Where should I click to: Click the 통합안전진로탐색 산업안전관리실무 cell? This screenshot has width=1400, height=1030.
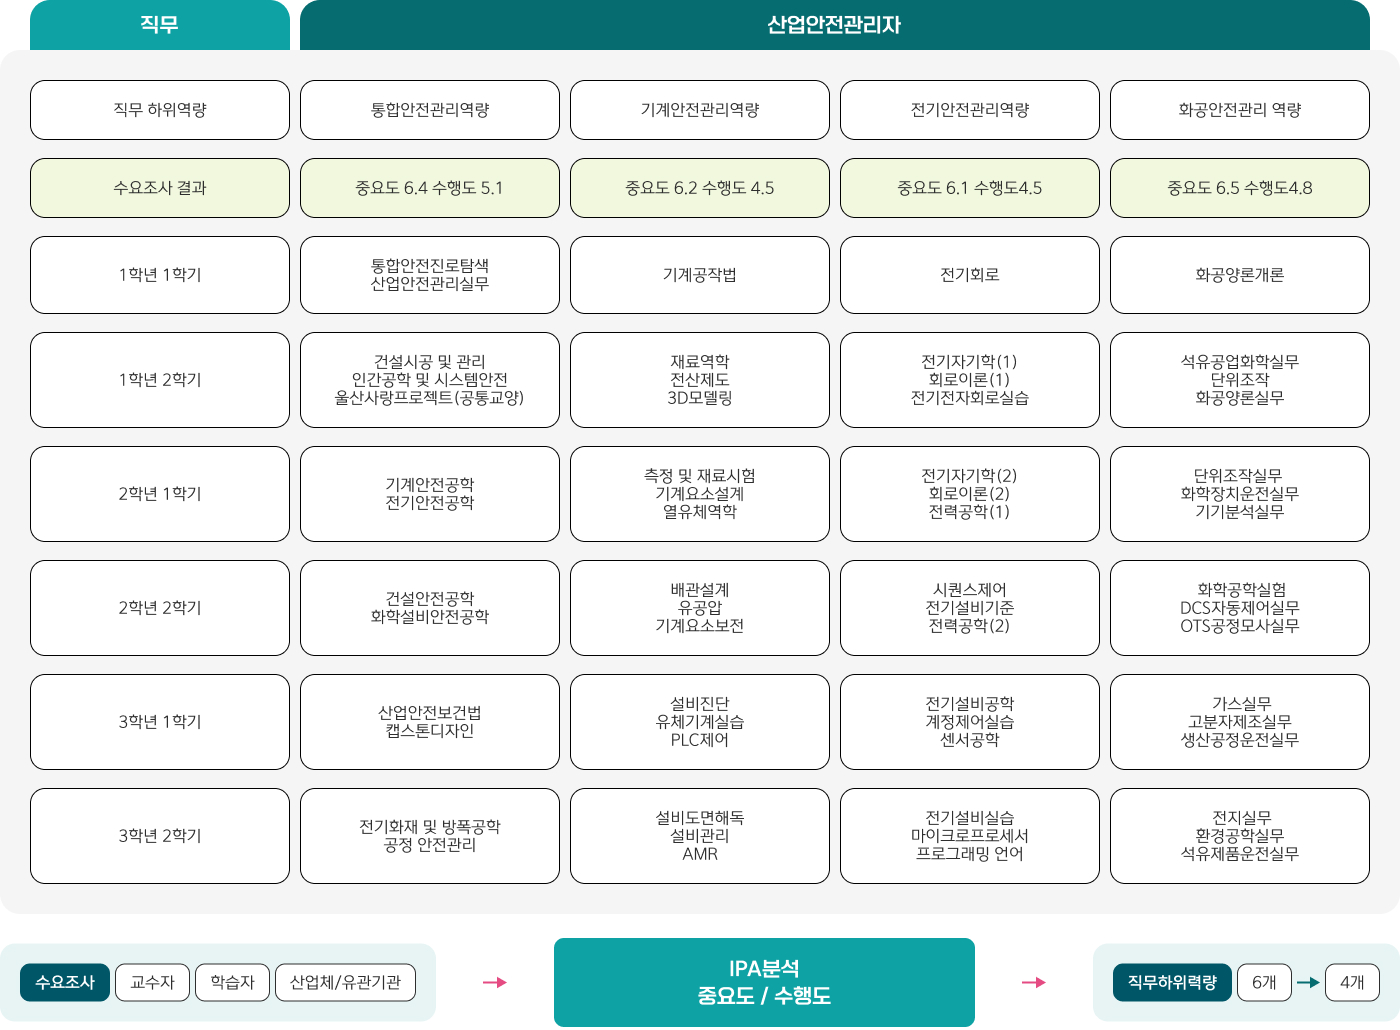pos(430,275)
